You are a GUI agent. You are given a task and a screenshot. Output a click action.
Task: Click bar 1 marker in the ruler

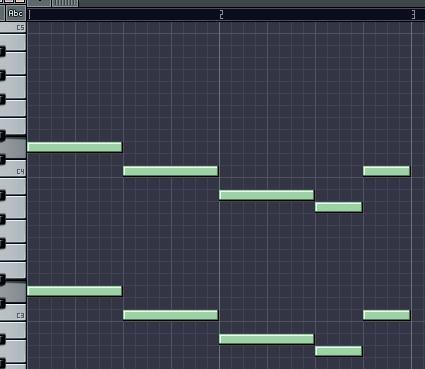(x=30, y=15)
